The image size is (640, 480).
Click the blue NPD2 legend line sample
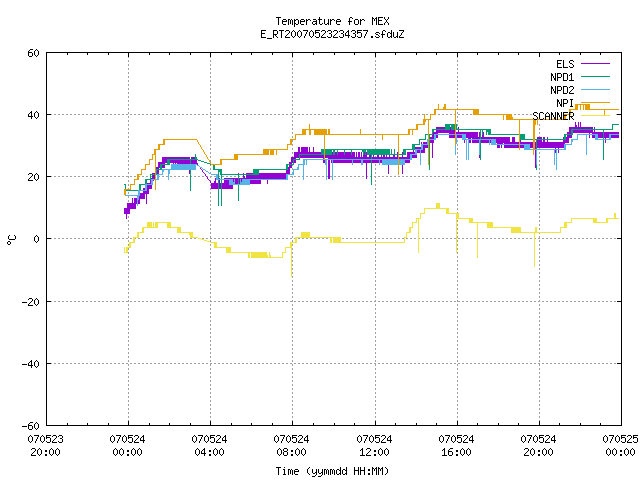click(x=595, y=89)
